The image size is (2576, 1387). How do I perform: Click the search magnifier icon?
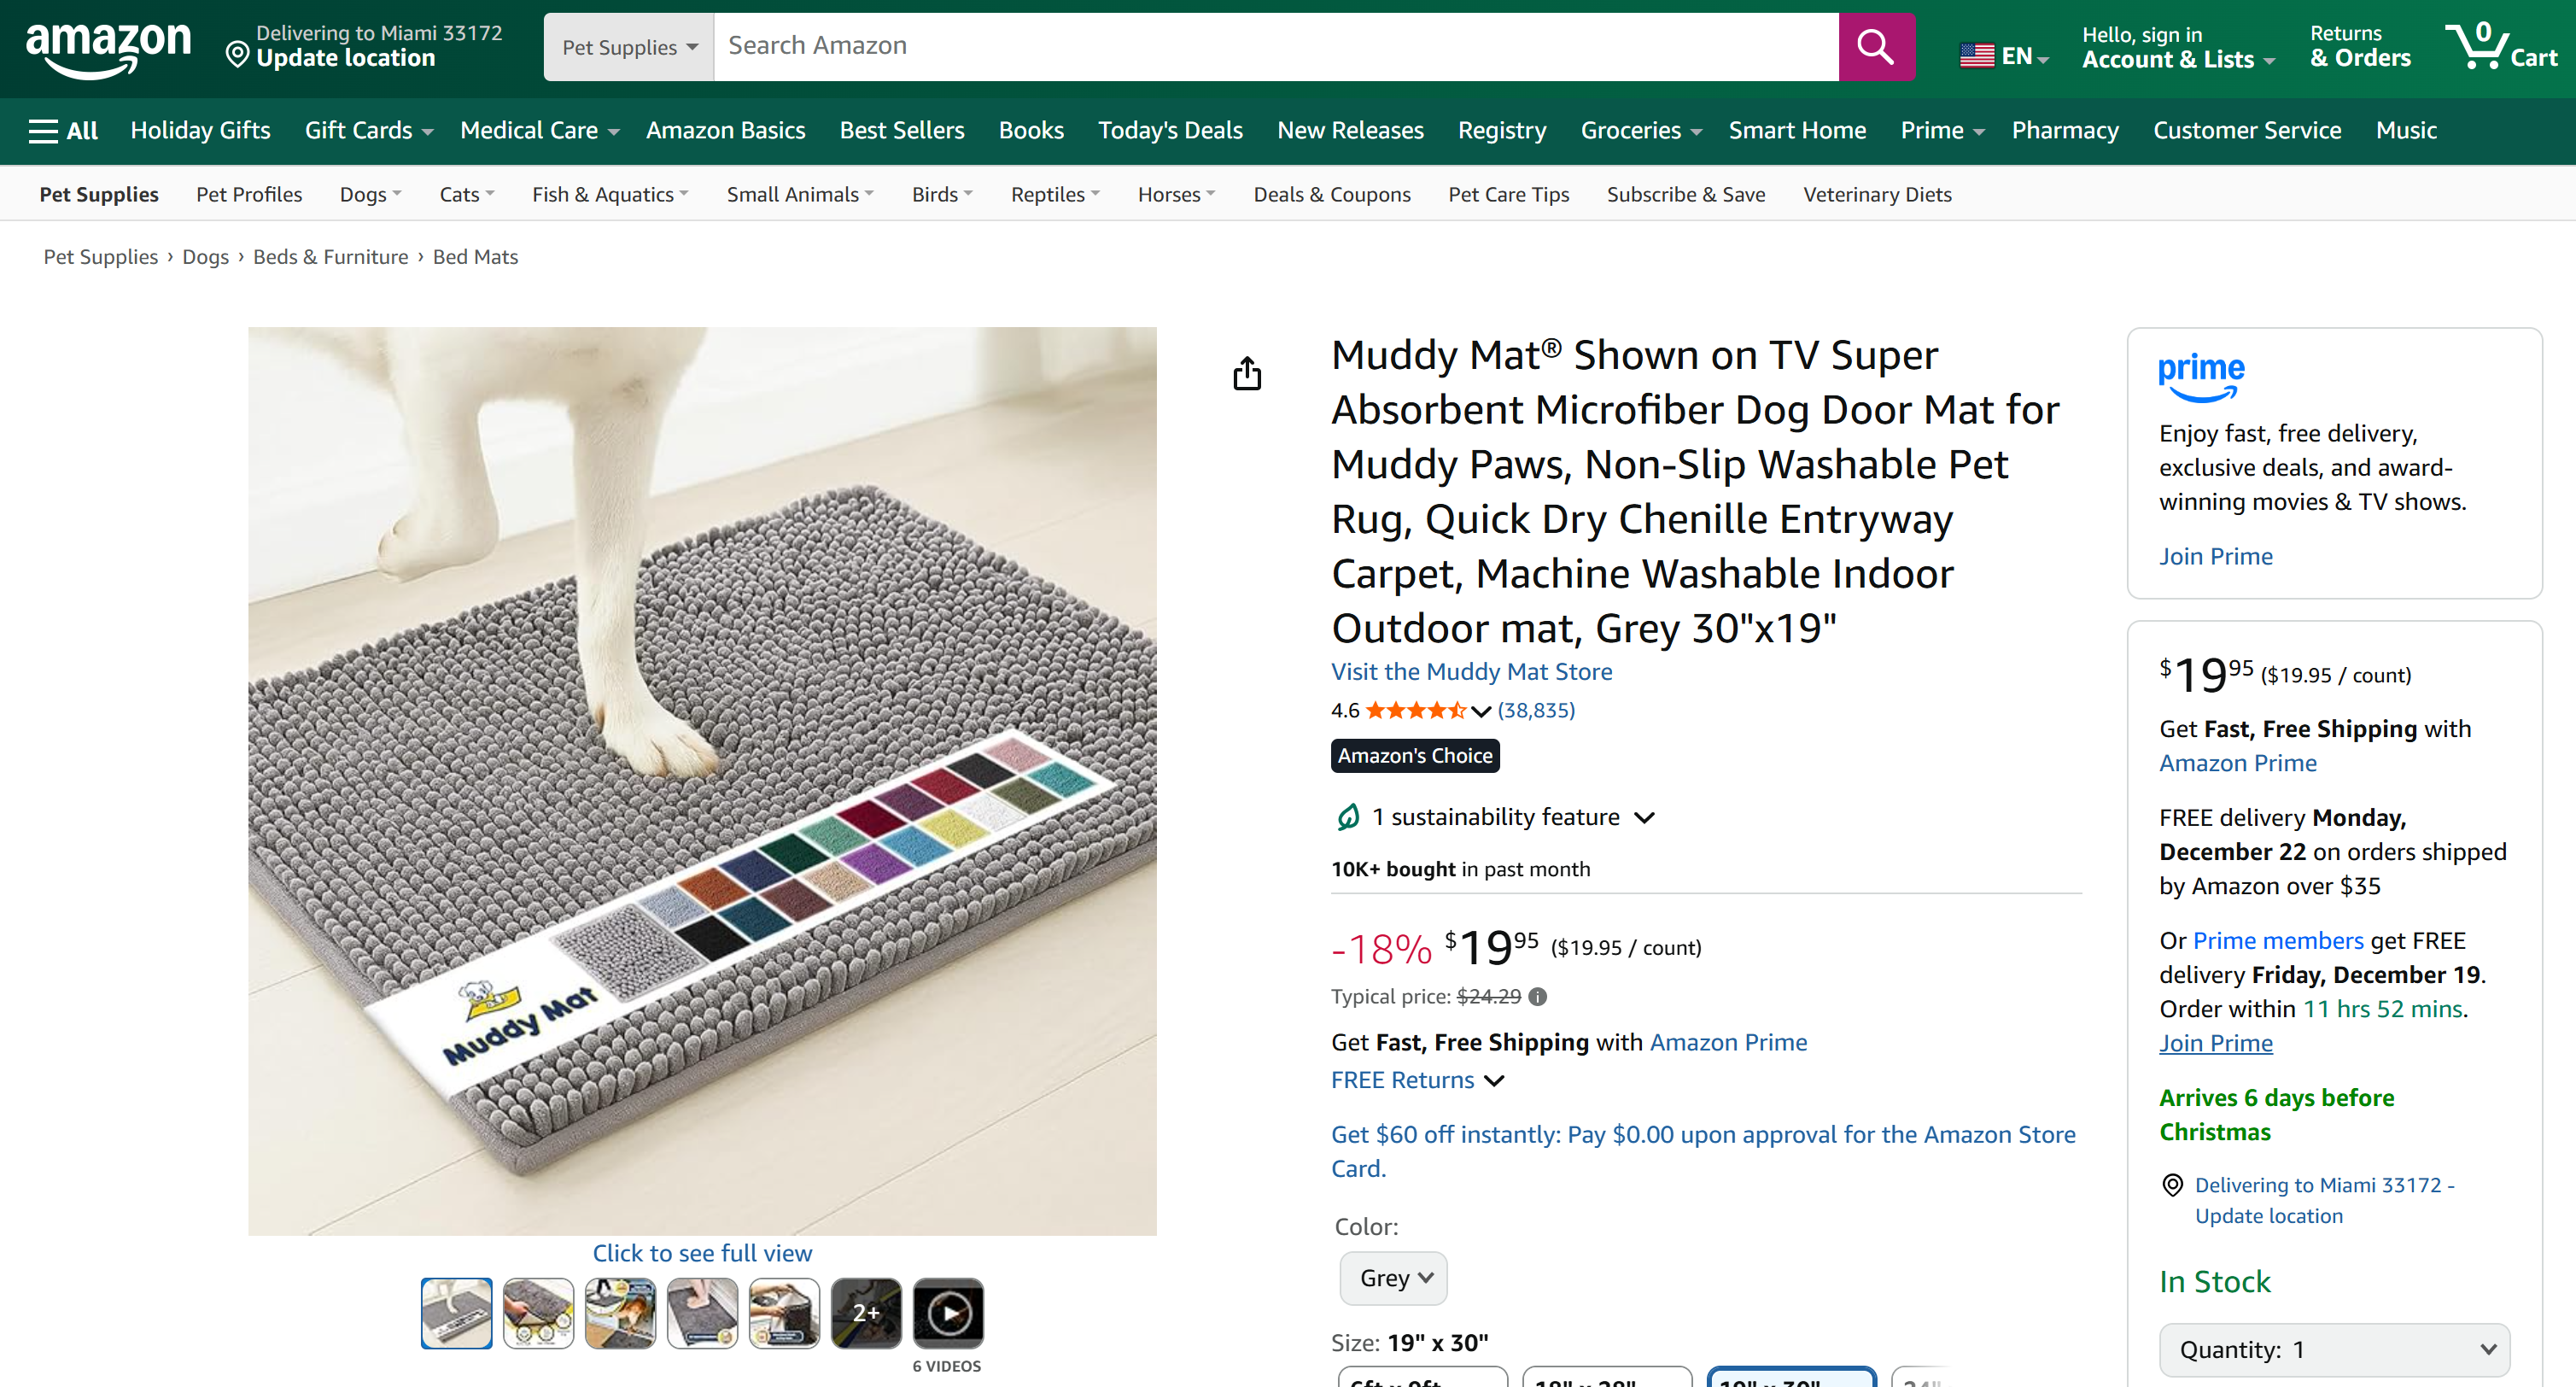click(1876, 46)
